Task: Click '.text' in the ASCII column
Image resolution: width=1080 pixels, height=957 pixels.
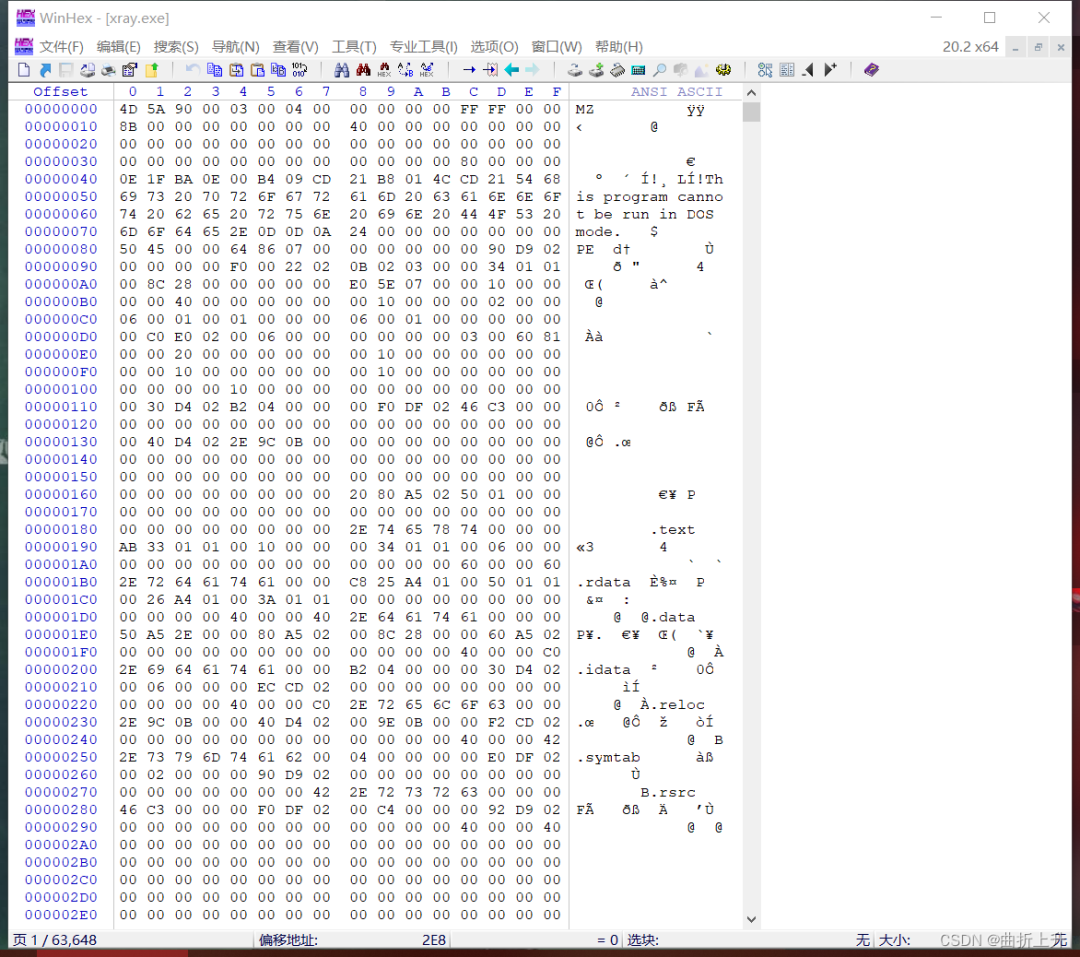Action: (672, 530)
